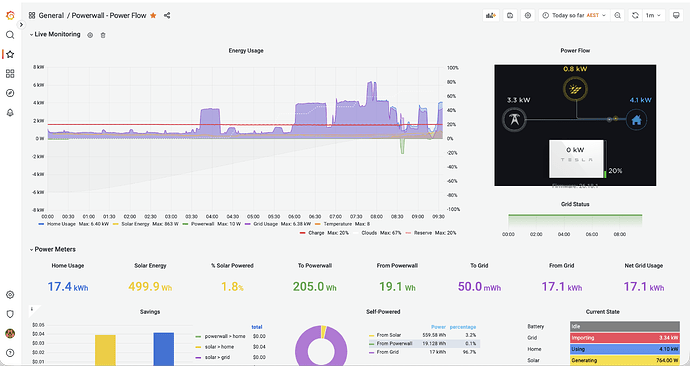Open the % Solar Powered panel title
The width and height of the screenshot is (690, 366).
(232, 266)
